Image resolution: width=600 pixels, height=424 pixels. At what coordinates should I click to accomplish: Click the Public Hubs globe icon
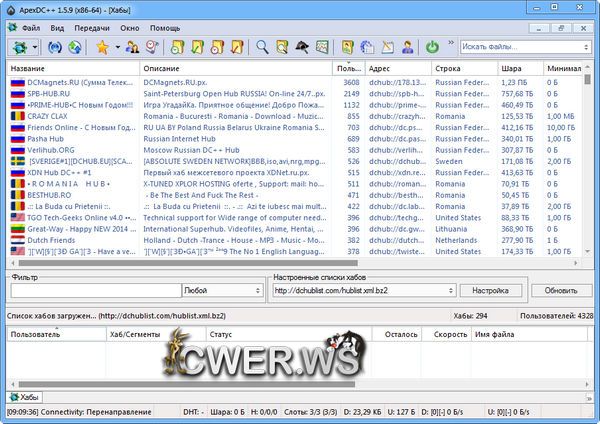(x=18, y=47)
